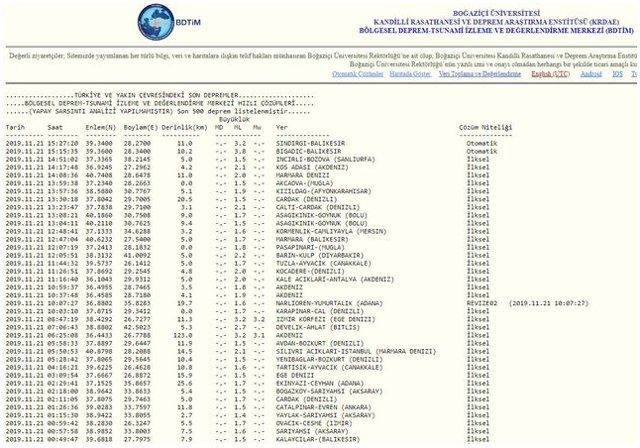The width and height of the screenshot is (640, 448).
Task: Click the BDTIM globe logo
Action: pyautogui.click(x=156, y=22)
